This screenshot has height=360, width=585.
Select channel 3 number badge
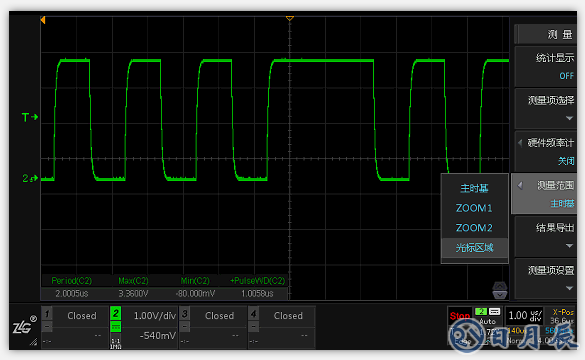click(185, 314)
